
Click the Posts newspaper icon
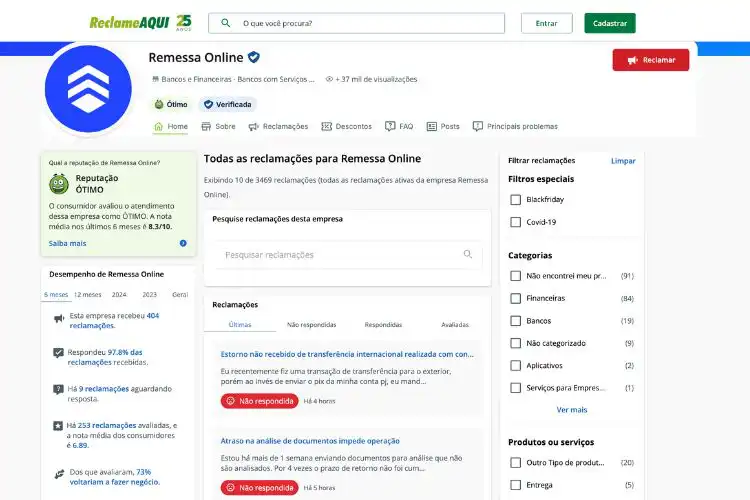click(x=432, y=126)
